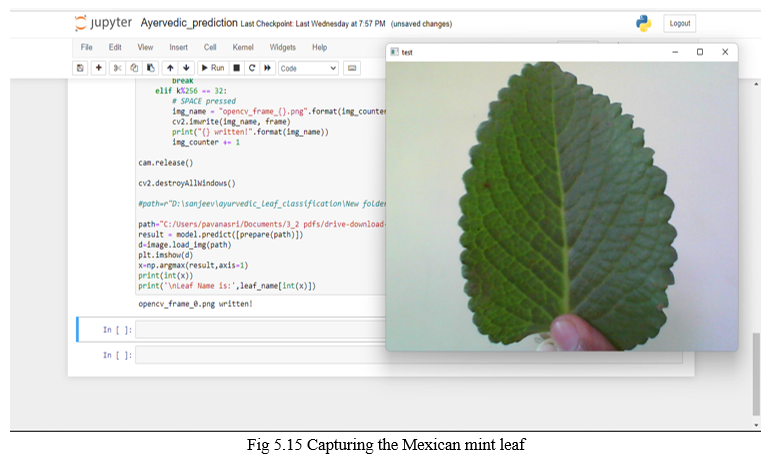
Task: Click the d=image.load_img(path) line
Action: click(x=184, y=245)
